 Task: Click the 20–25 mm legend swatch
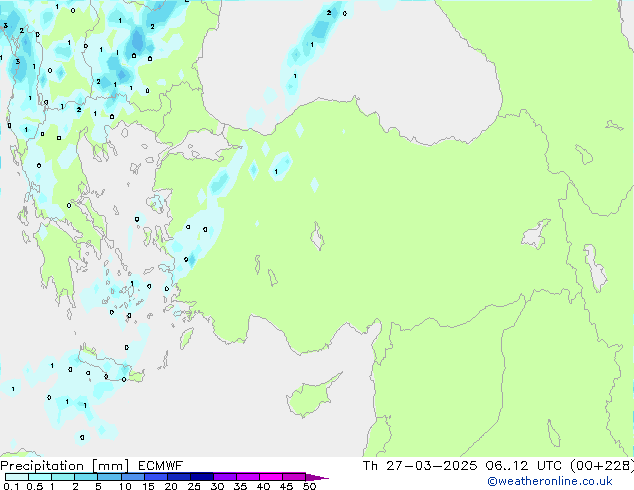[x=178, y=477]
